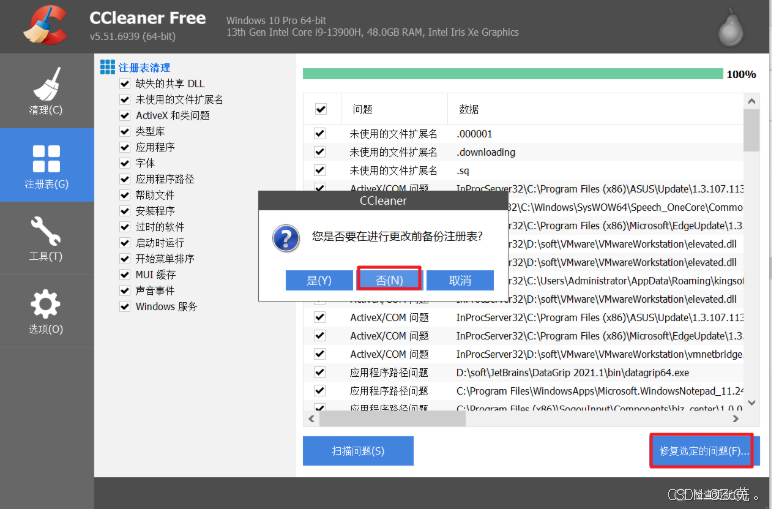The height and width of the screenshot is (509, 772).
Task: Toggle 字体 checkbox
Action: pyautogui.click(x=125, y=163)
